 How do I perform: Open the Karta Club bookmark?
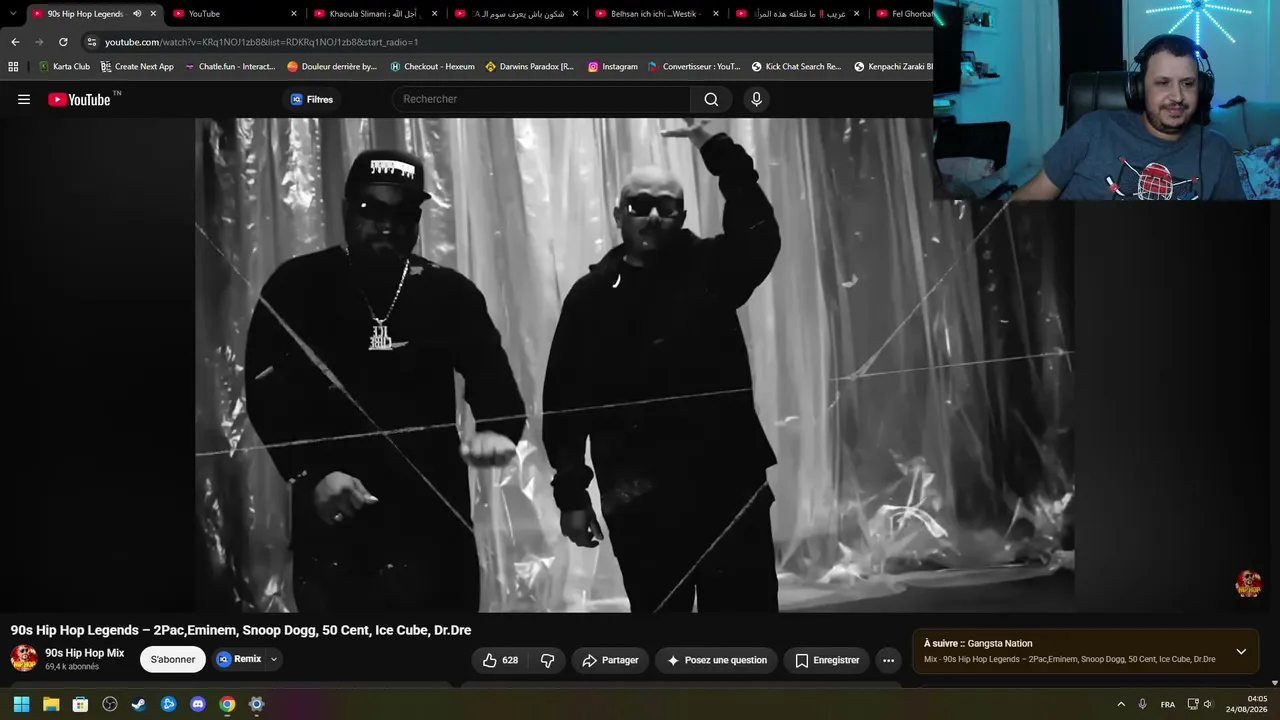(64, 67)
